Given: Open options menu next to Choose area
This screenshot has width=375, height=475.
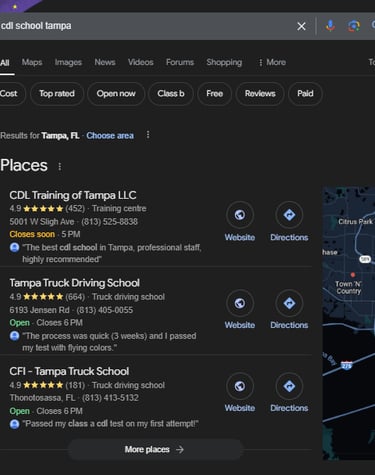Looking at the screenshot, I should tap(148, 135).
